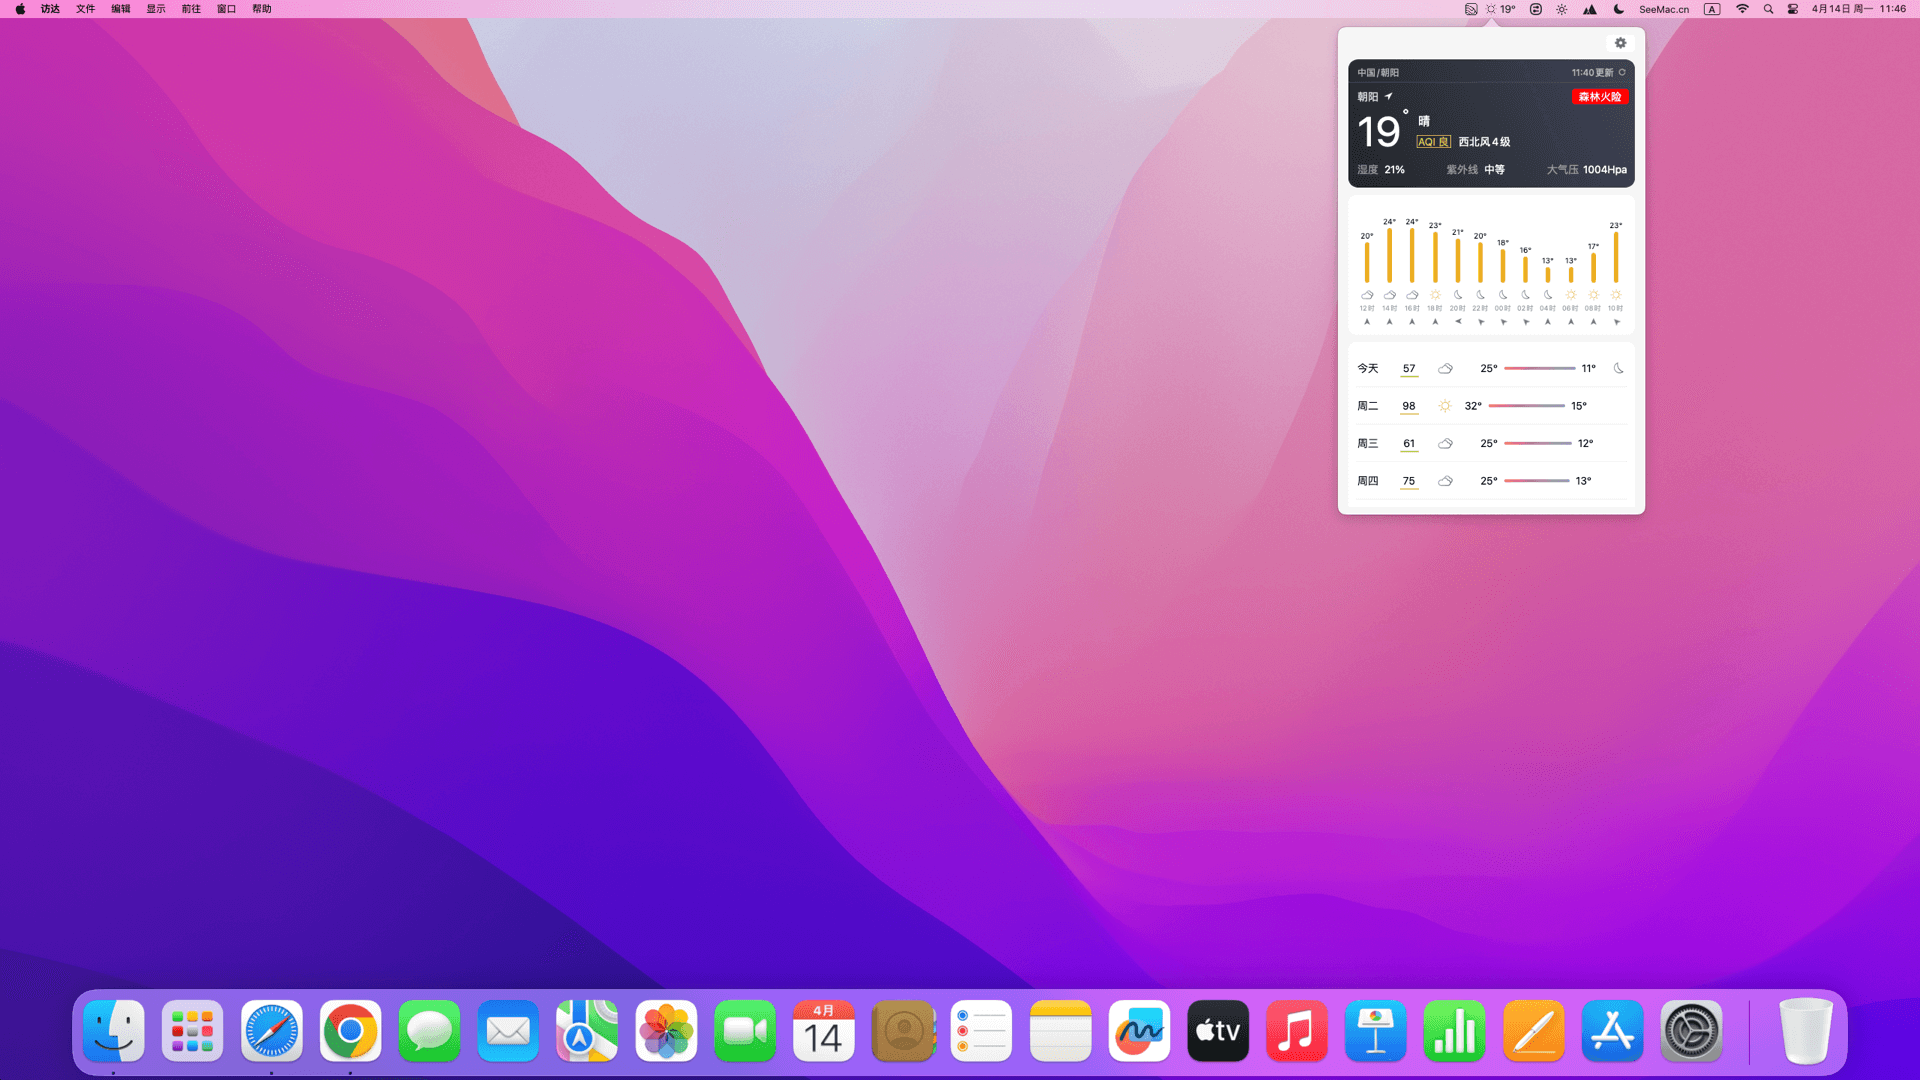Open the input source A menu
Screen dimensions: 1920x1080
click(1712, 9)
